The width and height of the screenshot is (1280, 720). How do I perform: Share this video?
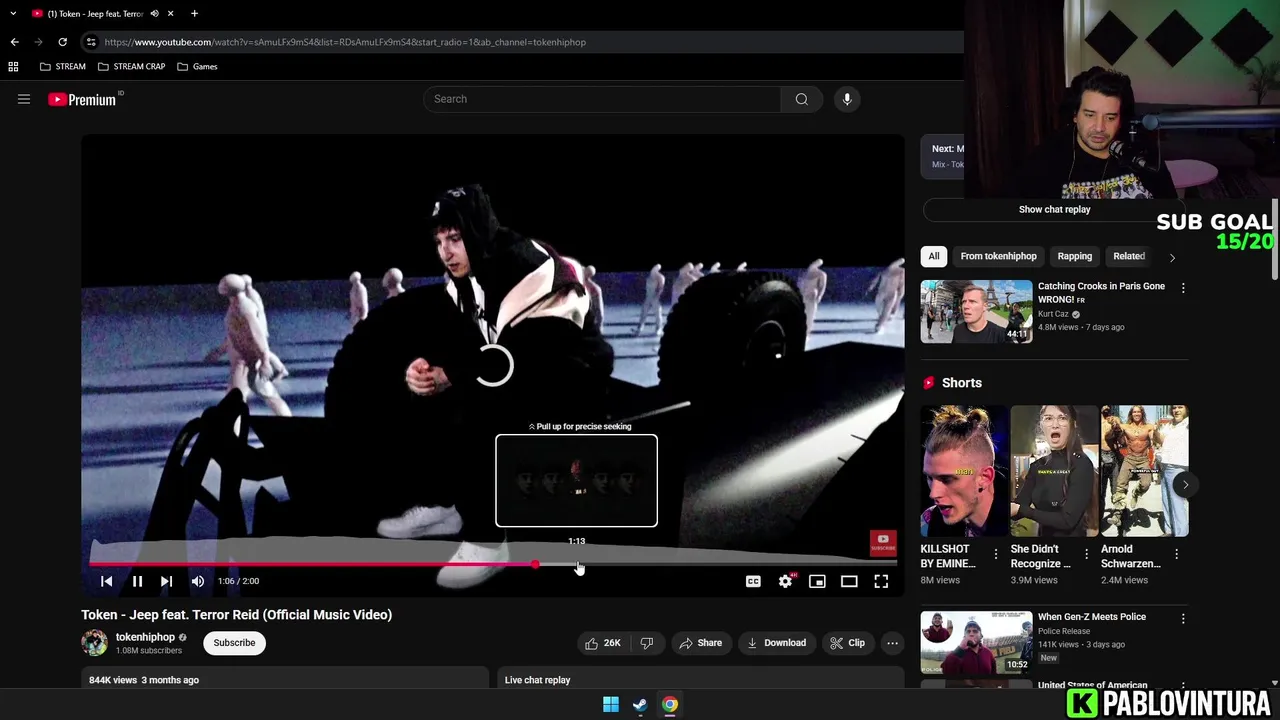(x=700, y=643)
